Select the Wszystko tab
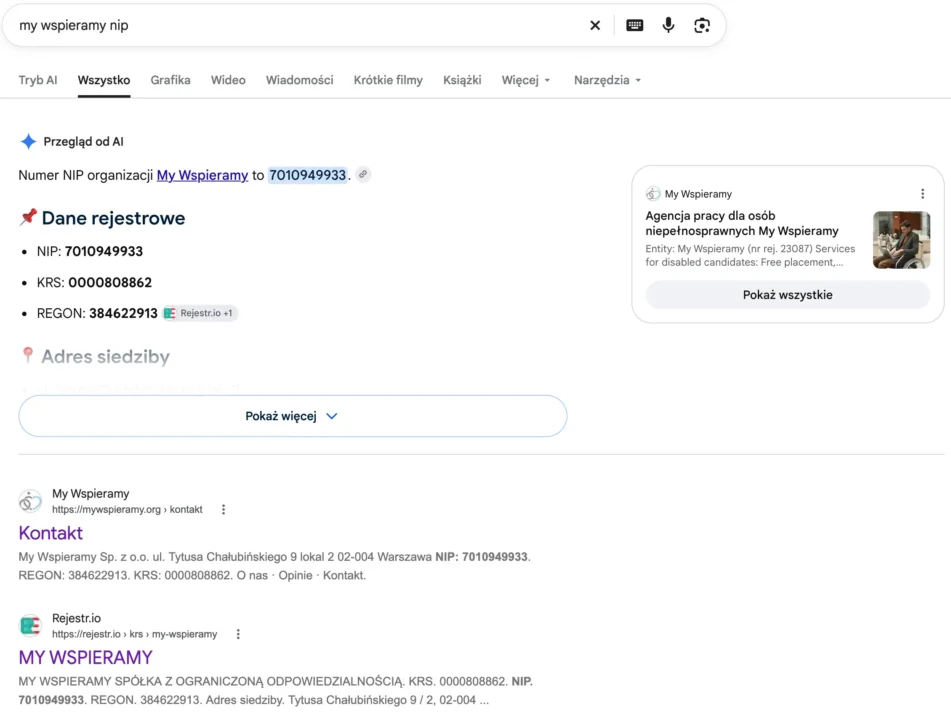Image resolution: width=951 pixels, height=720 pixels. tap(104, 80)
